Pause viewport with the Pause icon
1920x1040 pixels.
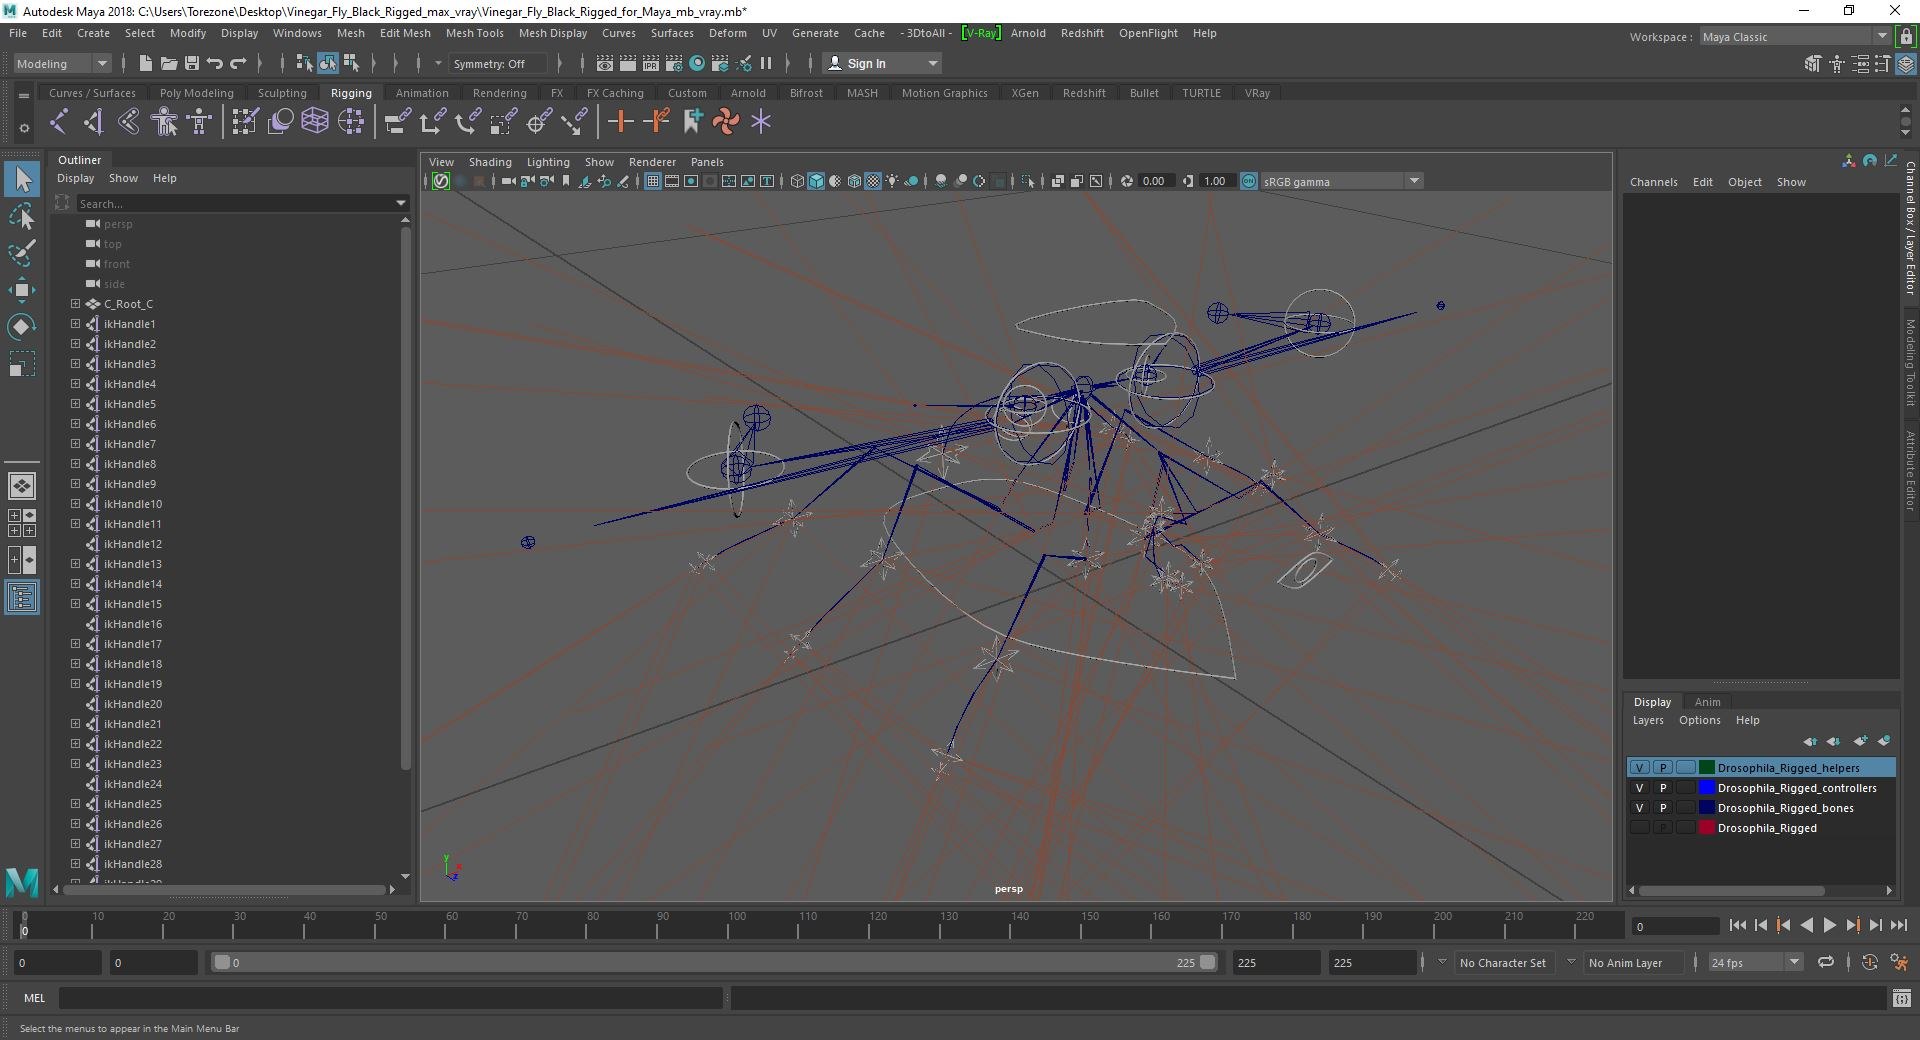[766, 63]
